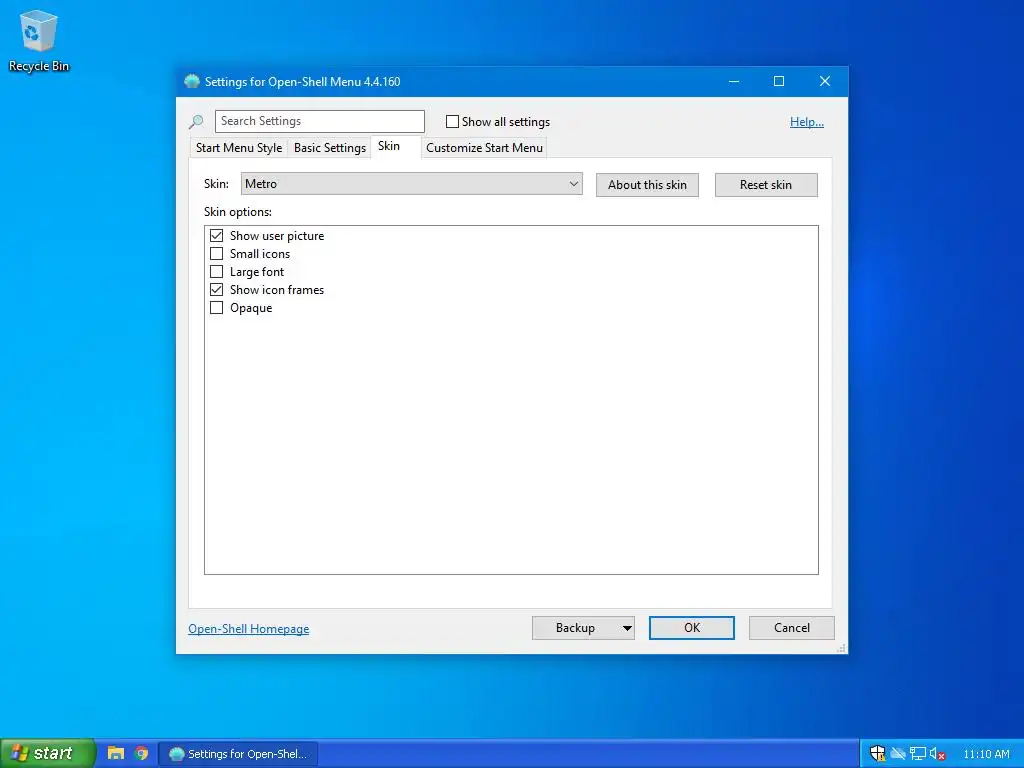
Task: Open the Customize Start Menu tab
Action: click(484, 148)
